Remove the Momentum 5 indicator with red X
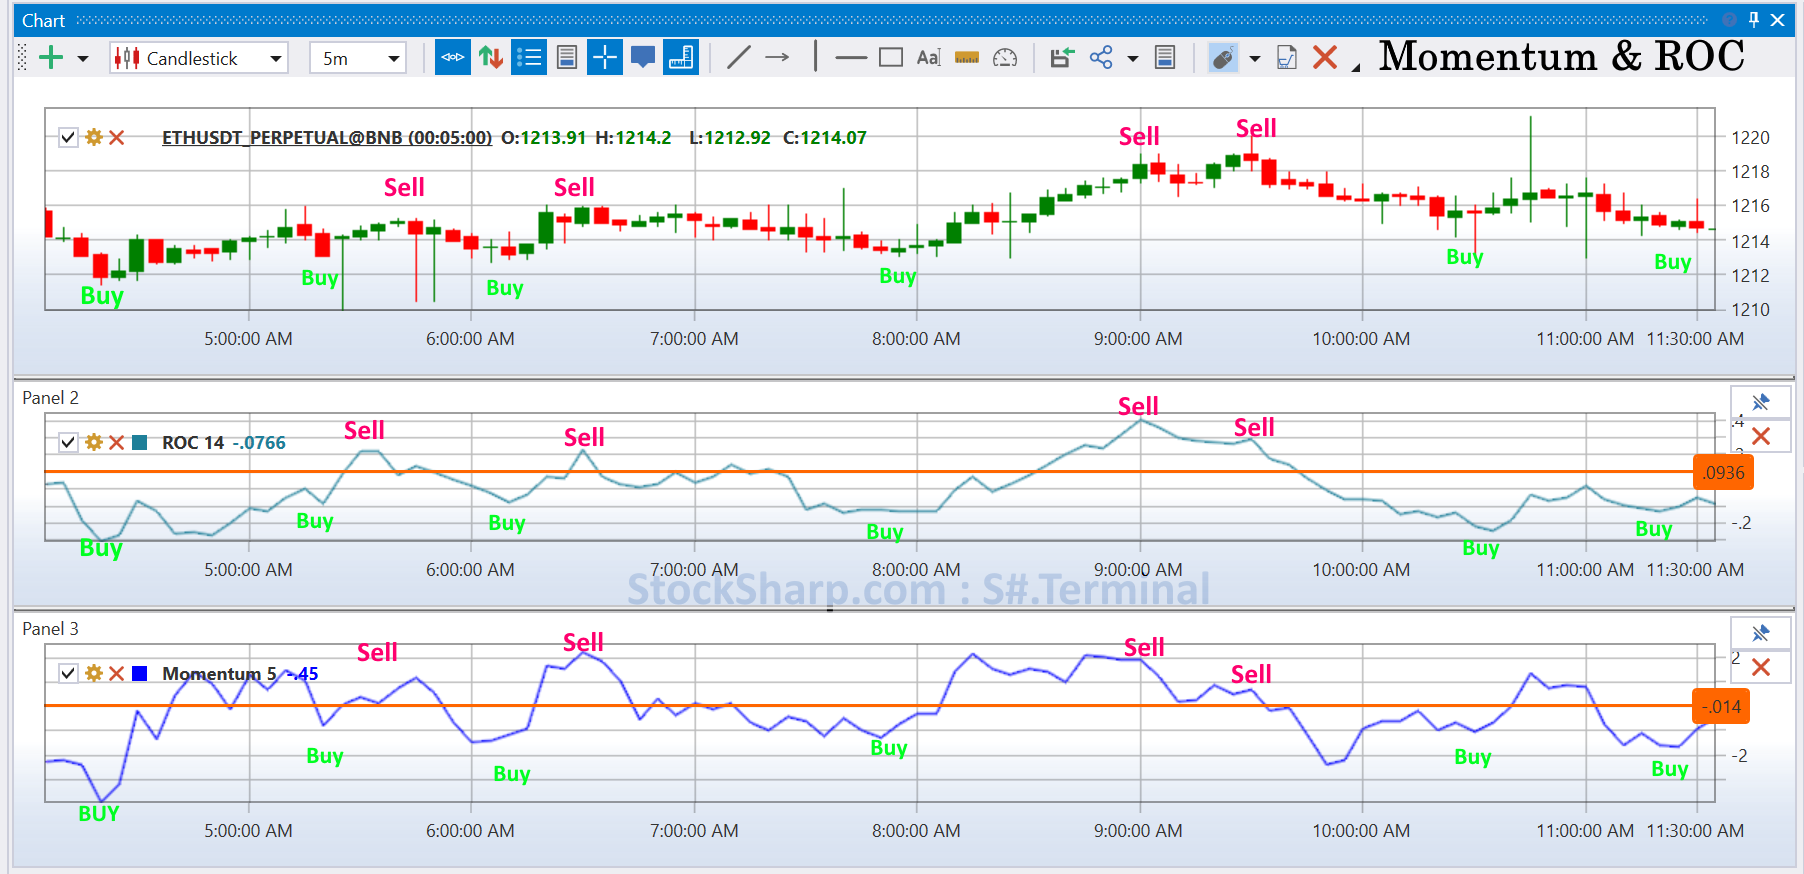Screen dimensions: 1804x874 [117, 673]
